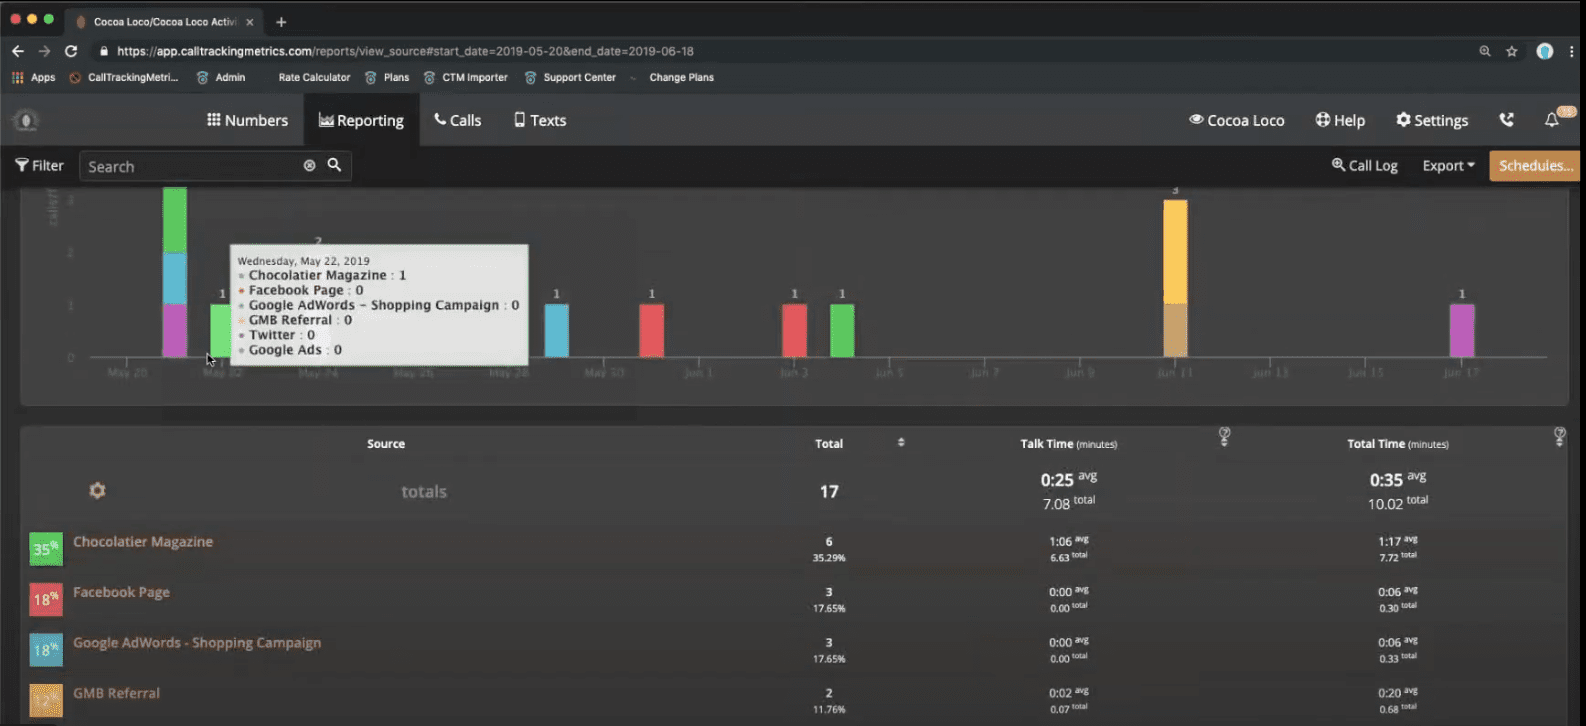This screenshot has width=1586, height=726.
Task: Click the Talk Time help icon
Action: tap(1224, 436)
